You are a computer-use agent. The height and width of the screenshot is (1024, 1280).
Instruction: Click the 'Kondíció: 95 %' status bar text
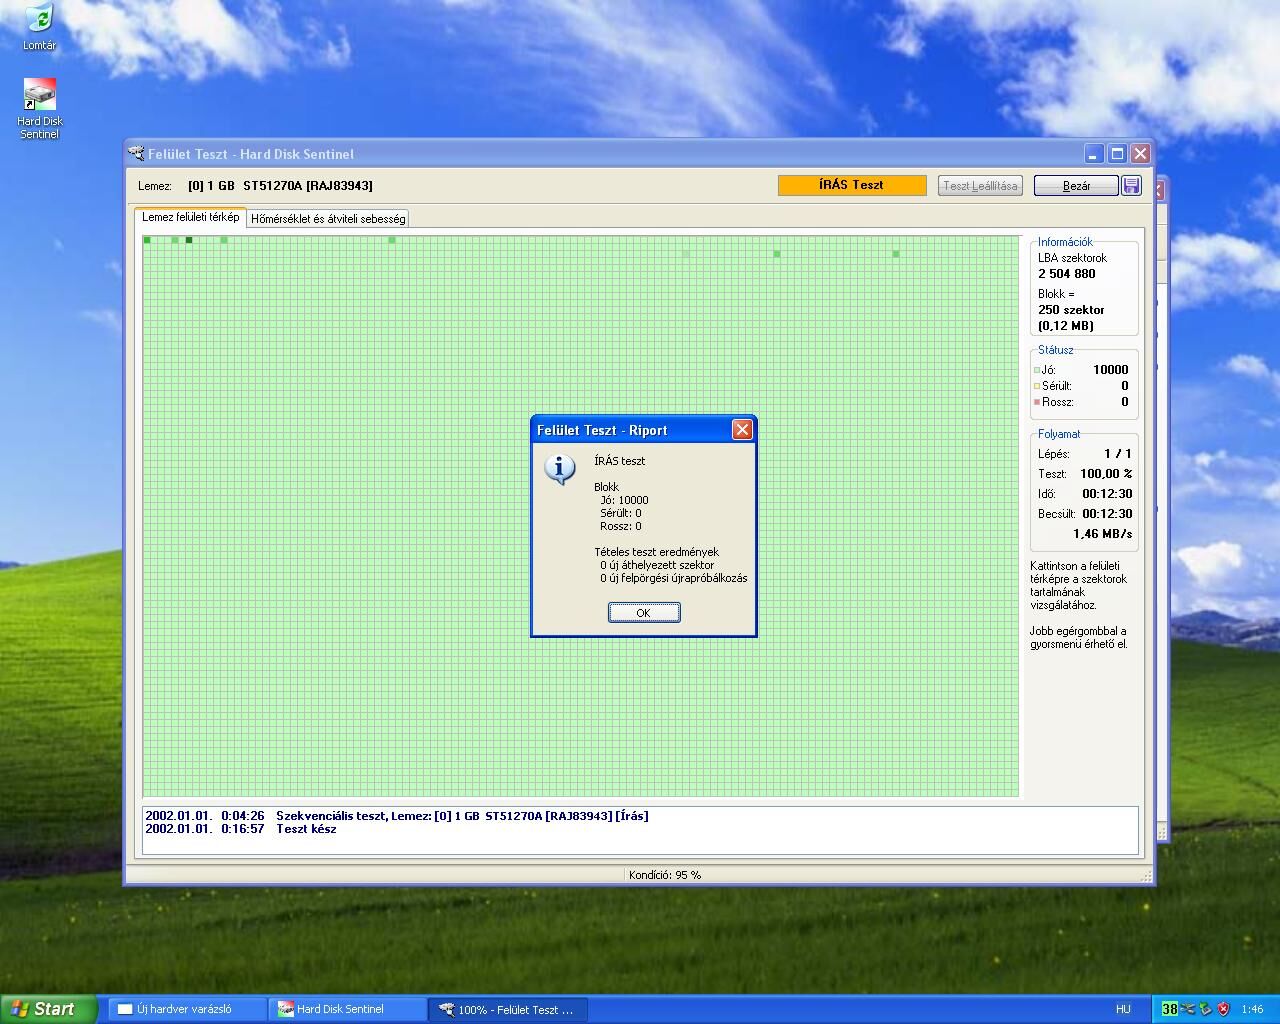click(665, 875)
